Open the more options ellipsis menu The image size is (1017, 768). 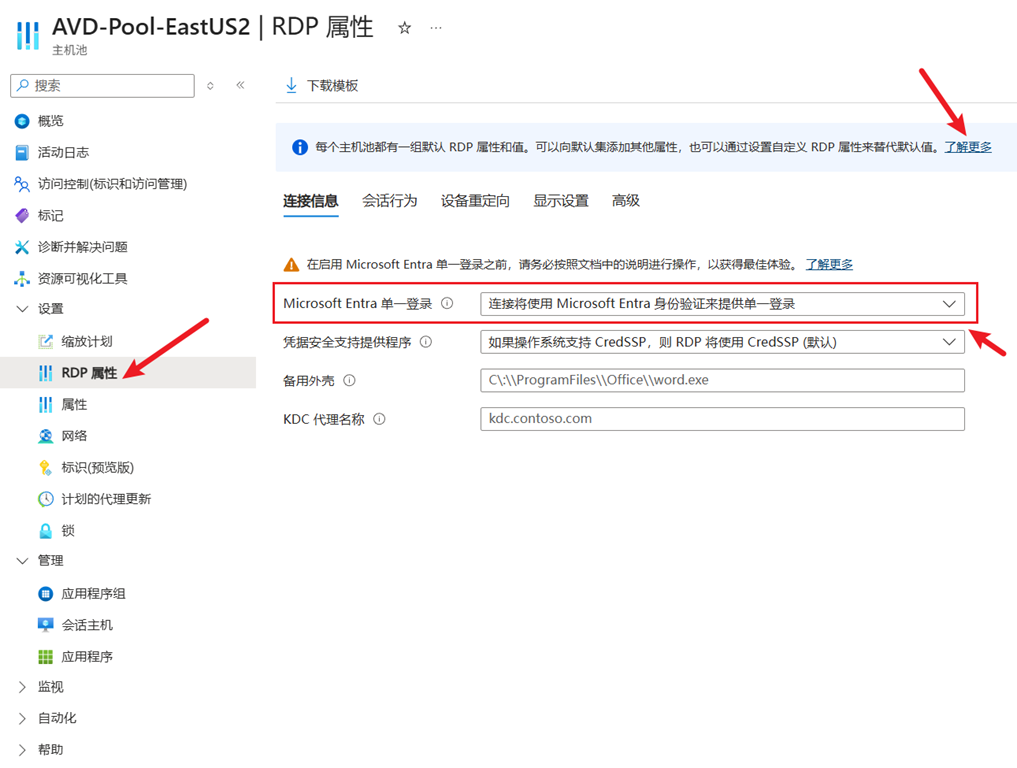point(436,28)
